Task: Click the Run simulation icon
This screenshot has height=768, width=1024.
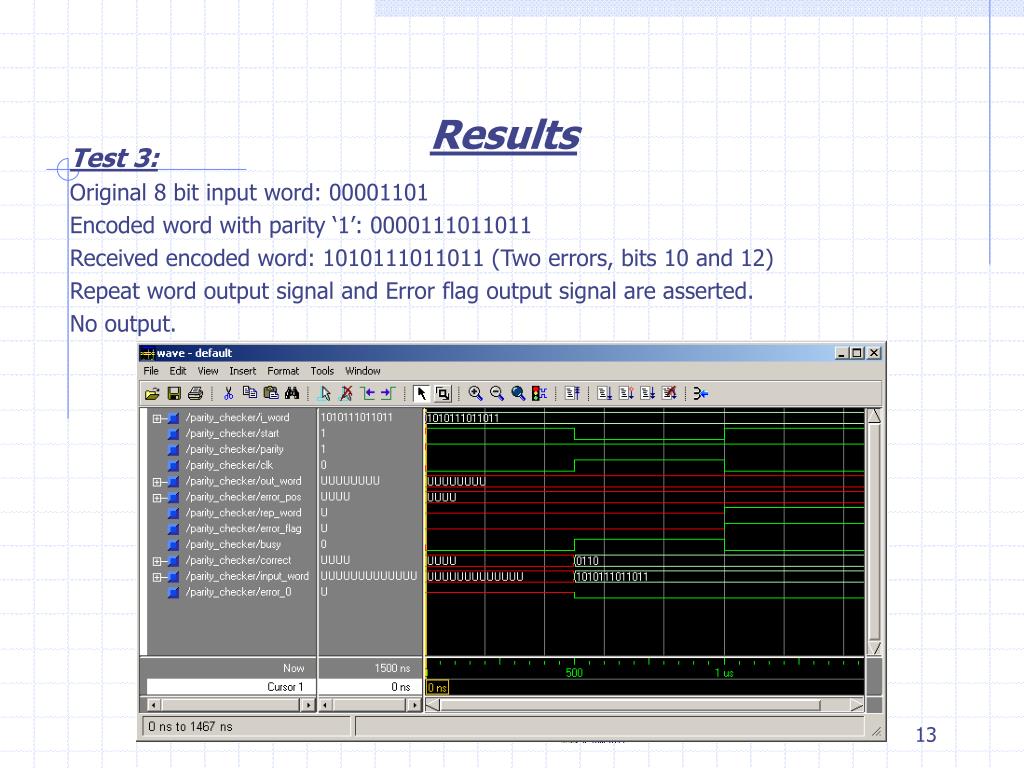Action: [x=605, y=394]
